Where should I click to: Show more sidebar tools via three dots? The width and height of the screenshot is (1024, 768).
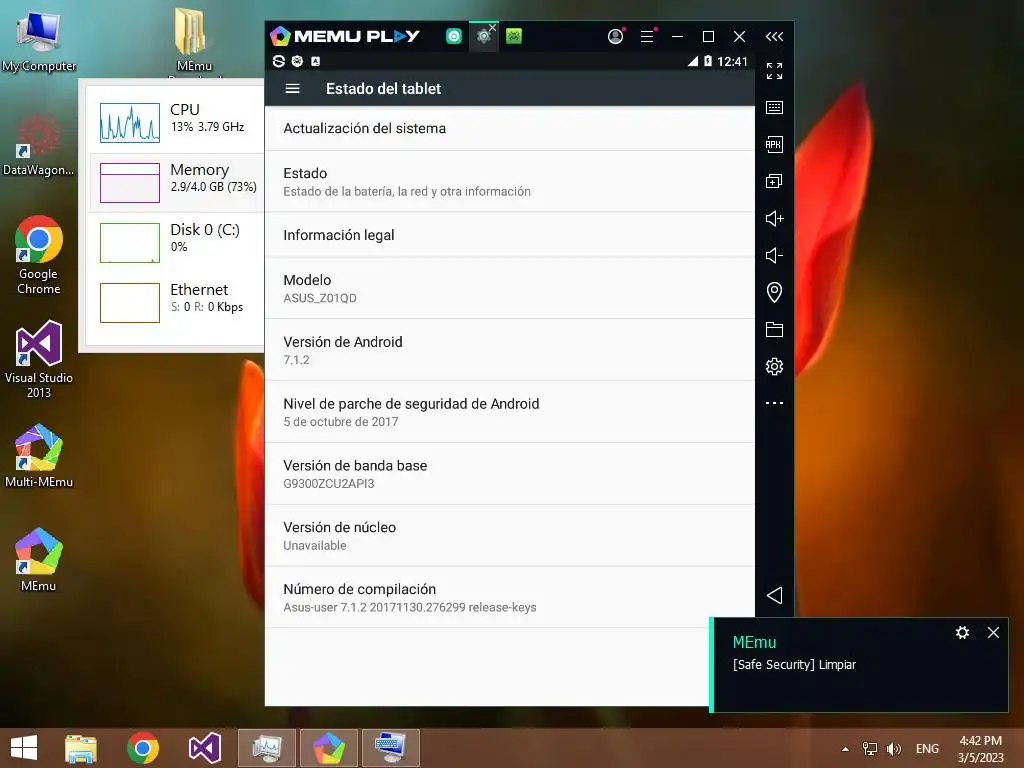click(774, 403)
